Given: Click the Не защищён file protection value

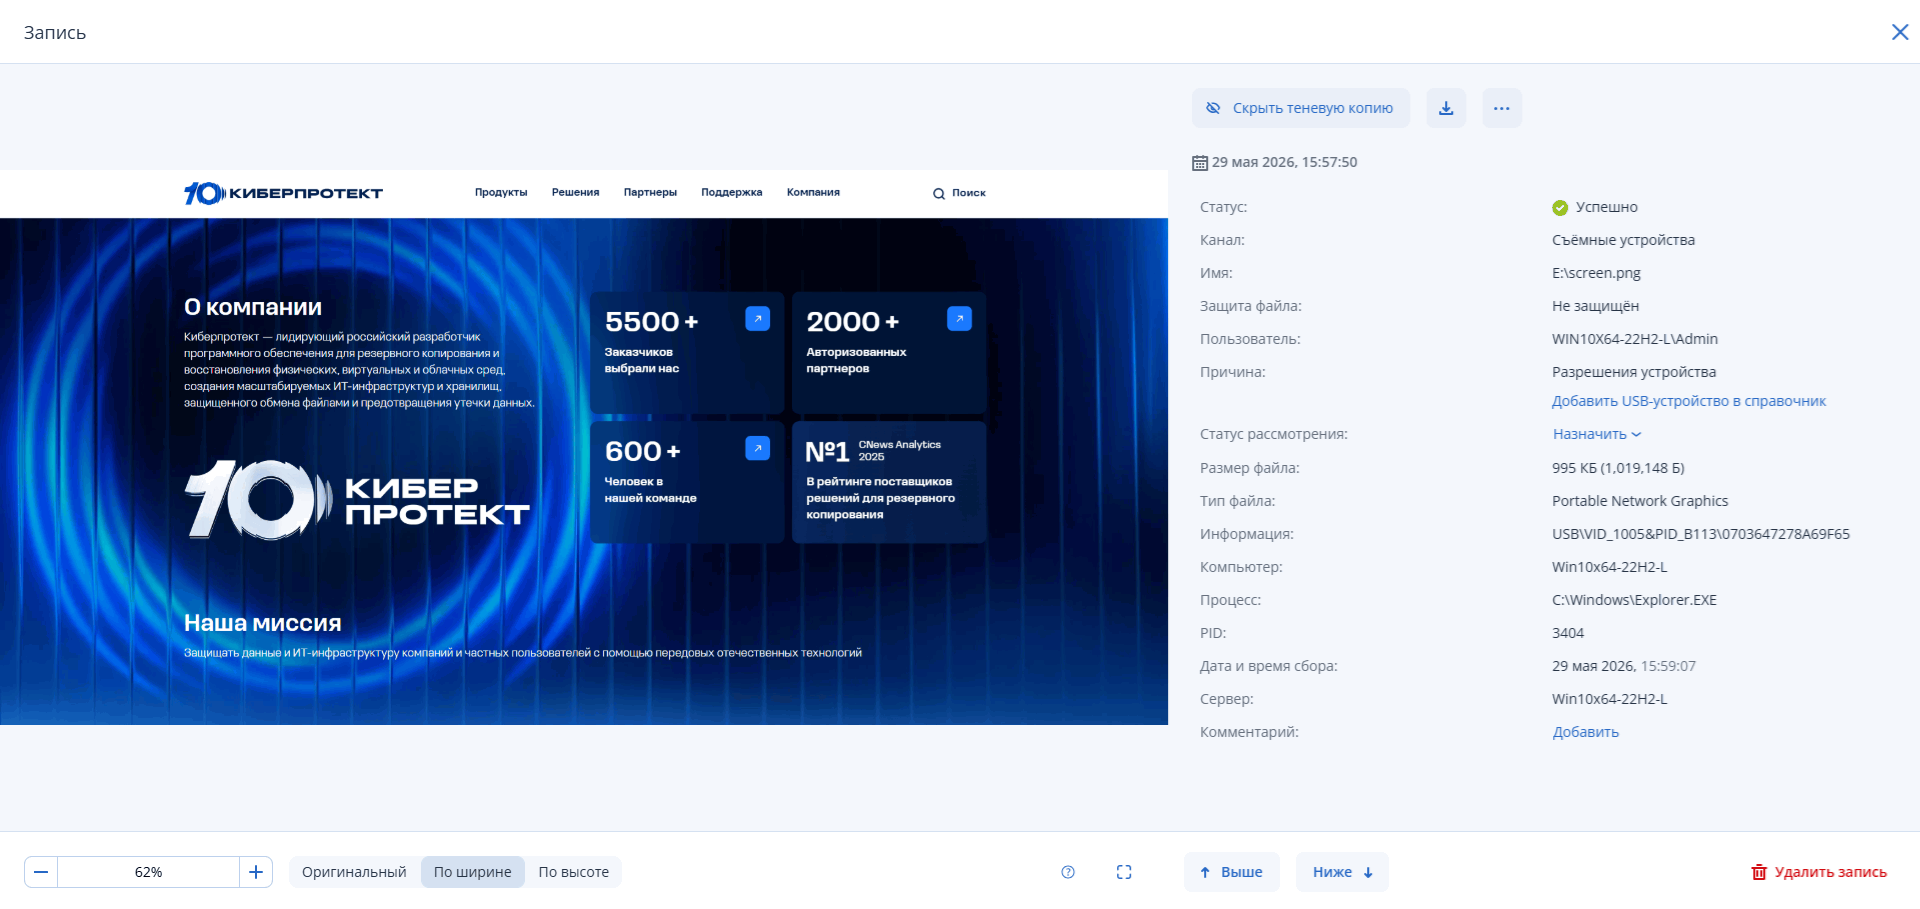Looking at the screenshot, I should 1595,306.
